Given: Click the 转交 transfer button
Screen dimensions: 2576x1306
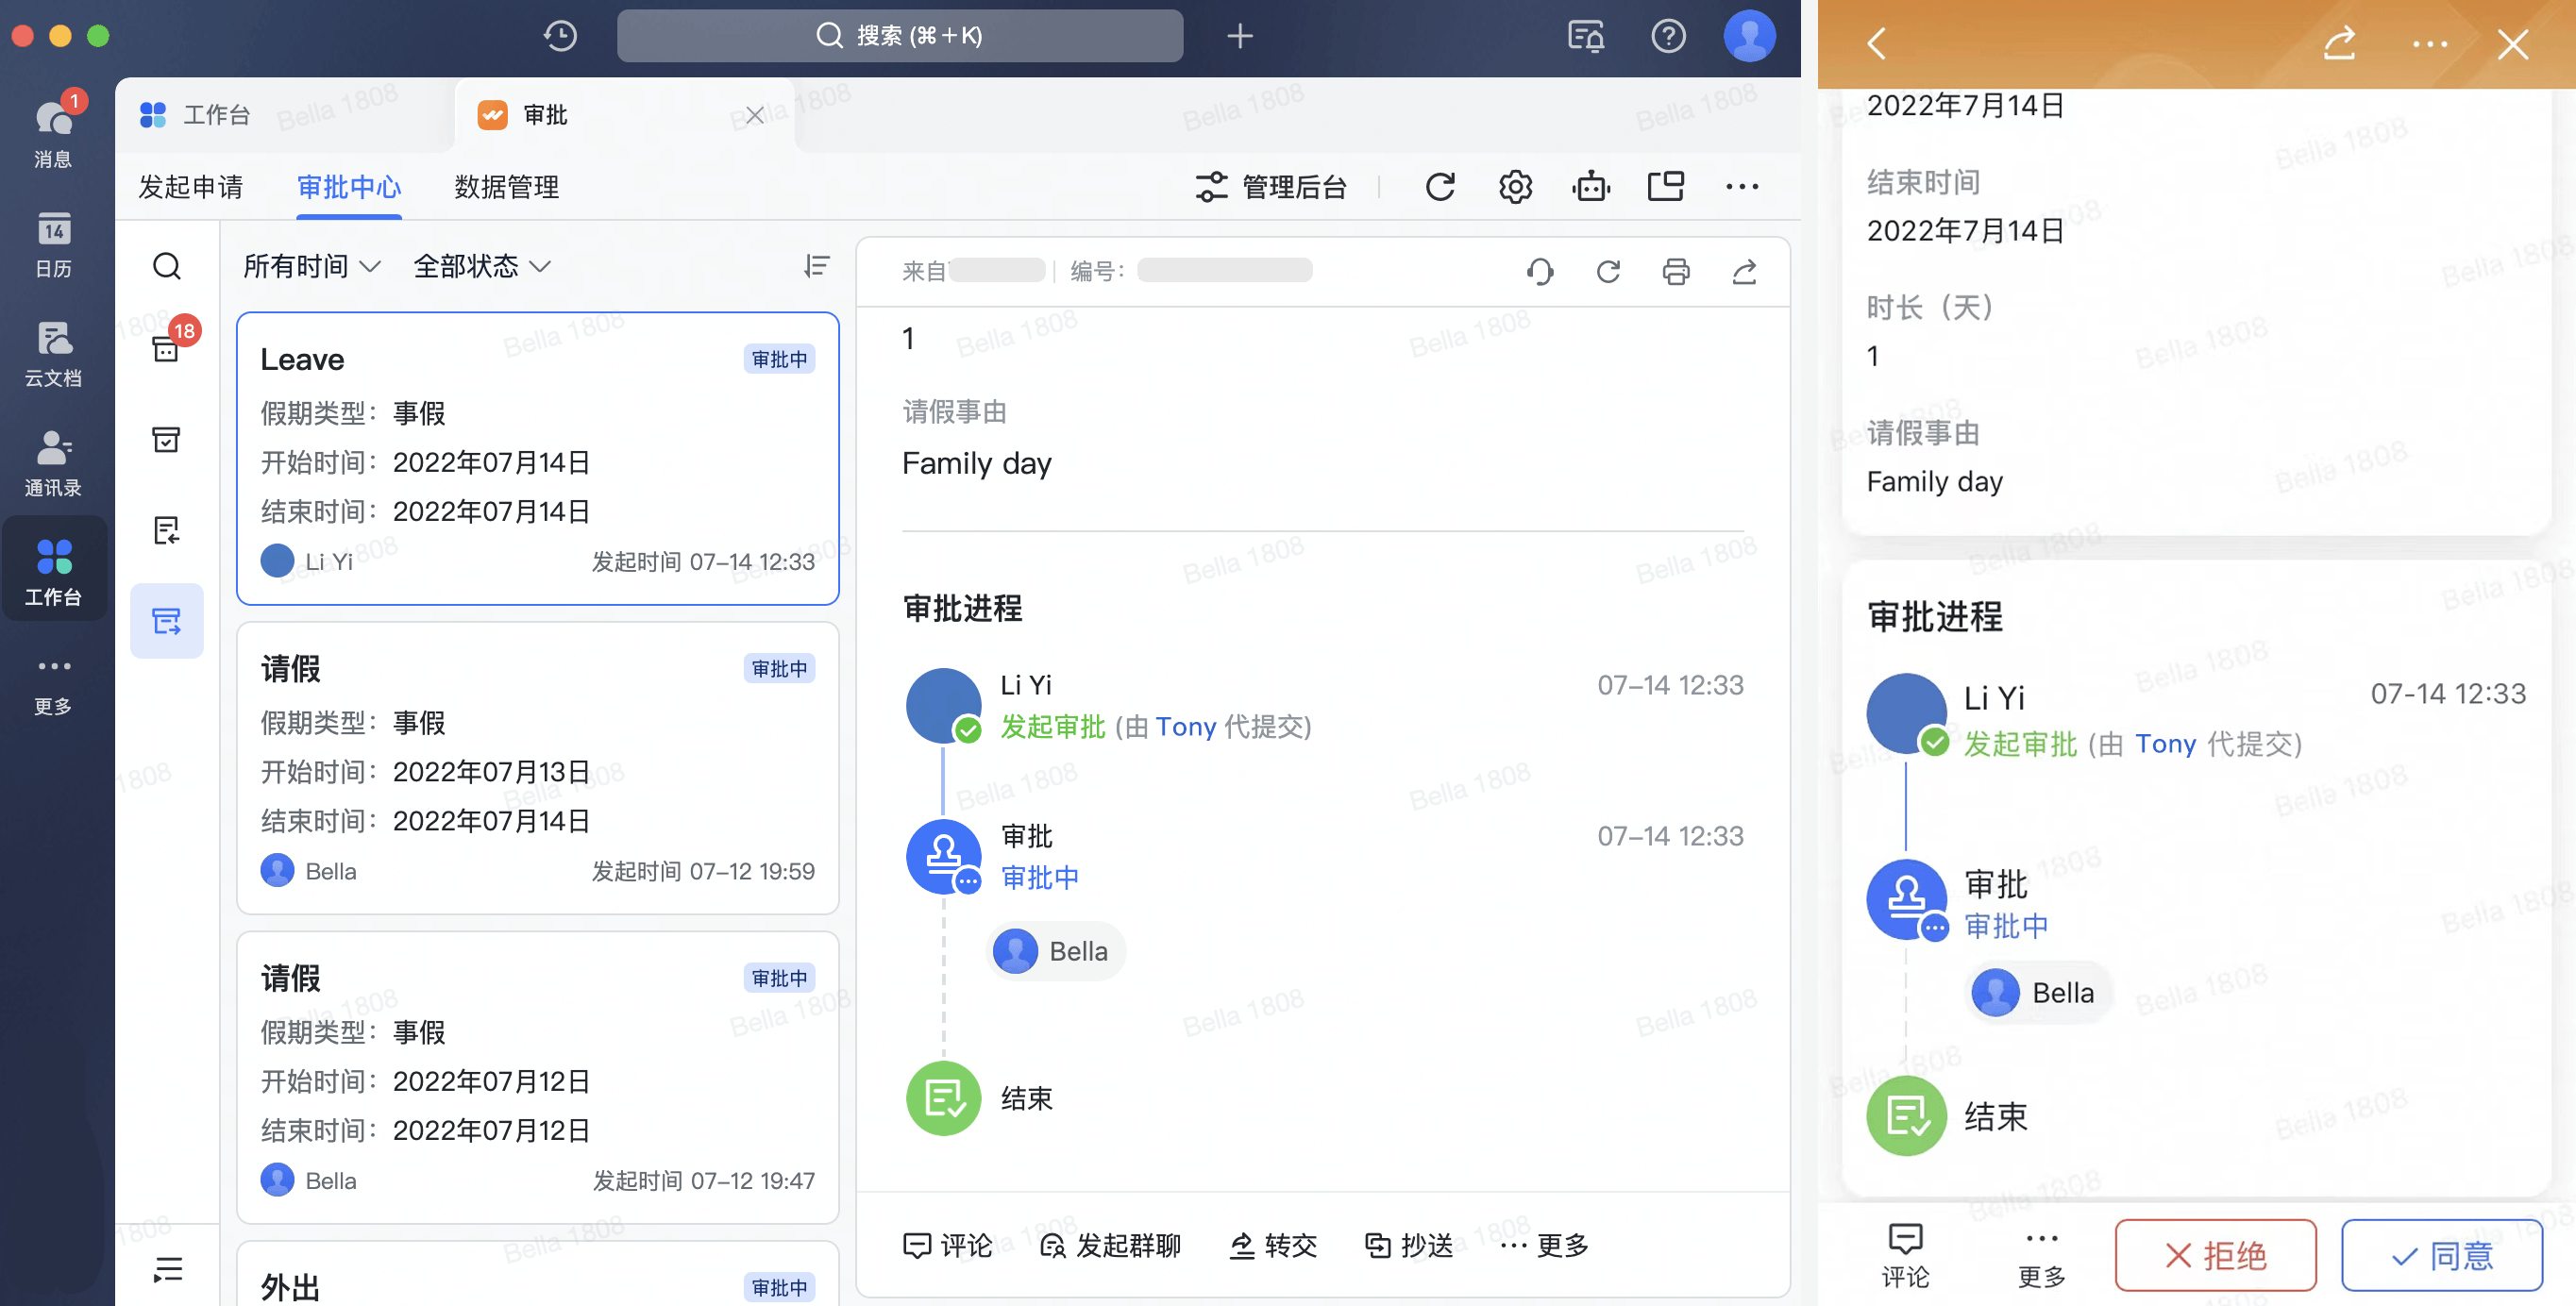Looking at the screenshot, I should tap(1273, 1246).
